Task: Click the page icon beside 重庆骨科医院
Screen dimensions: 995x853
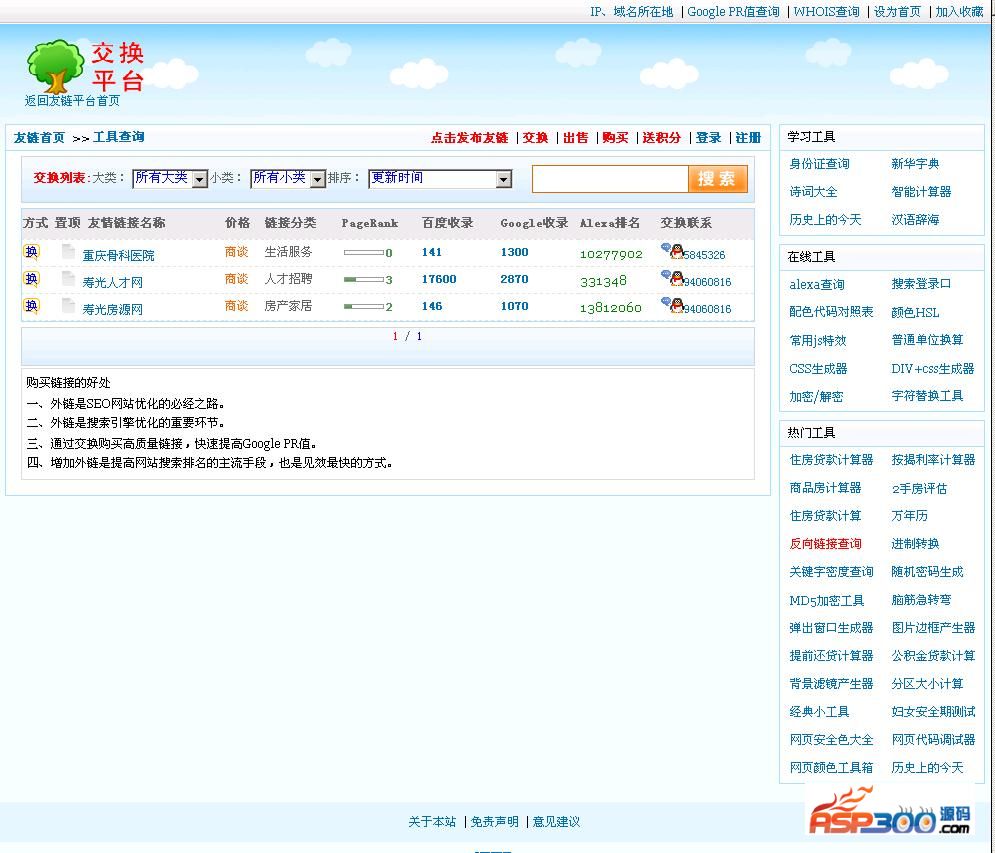Action: pyautogui.click(x=68, y=252)
